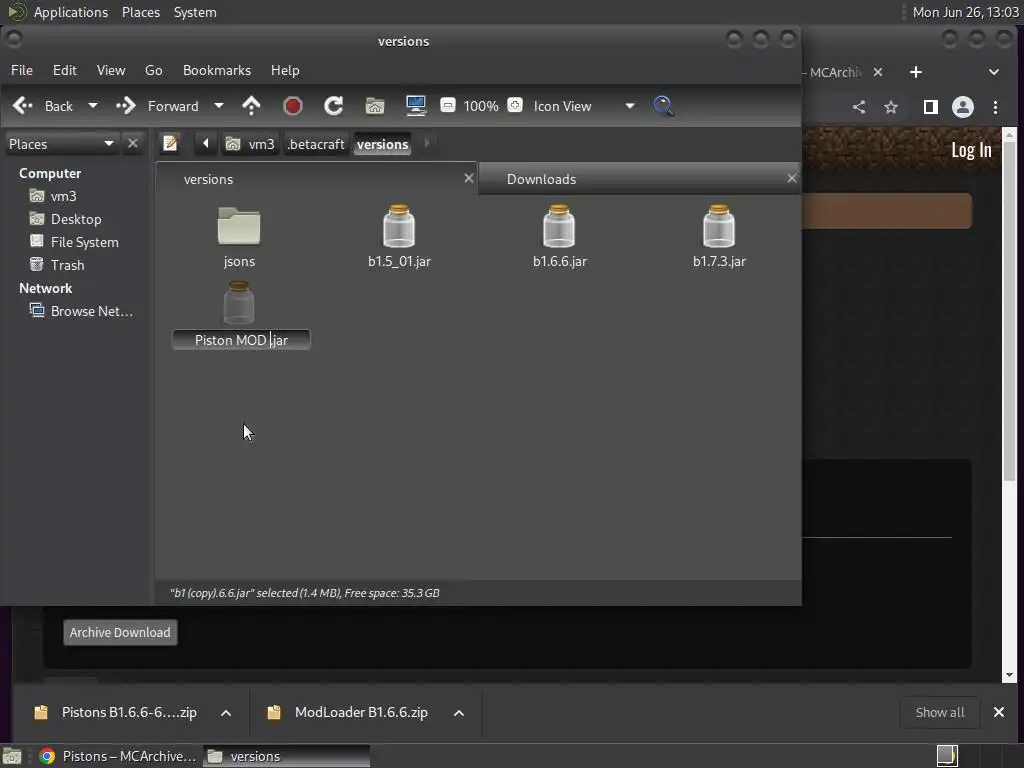This screenshot has height=768, width=1024.
Task: Click Show all downloads in browser
Action: 940,712
